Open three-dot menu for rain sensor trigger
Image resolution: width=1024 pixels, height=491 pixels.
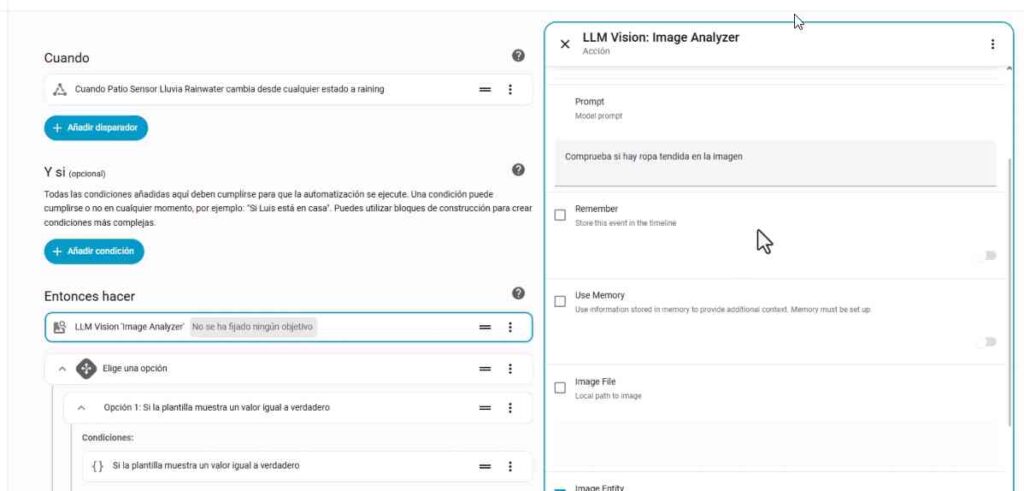[x=510, y=89]
